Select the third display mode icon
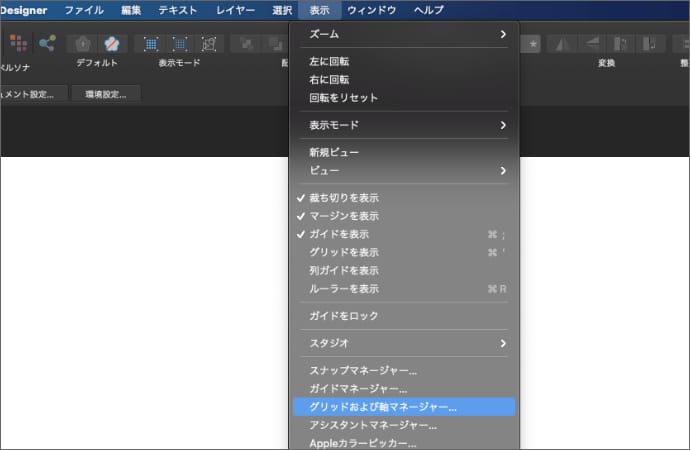 point(209,44)
